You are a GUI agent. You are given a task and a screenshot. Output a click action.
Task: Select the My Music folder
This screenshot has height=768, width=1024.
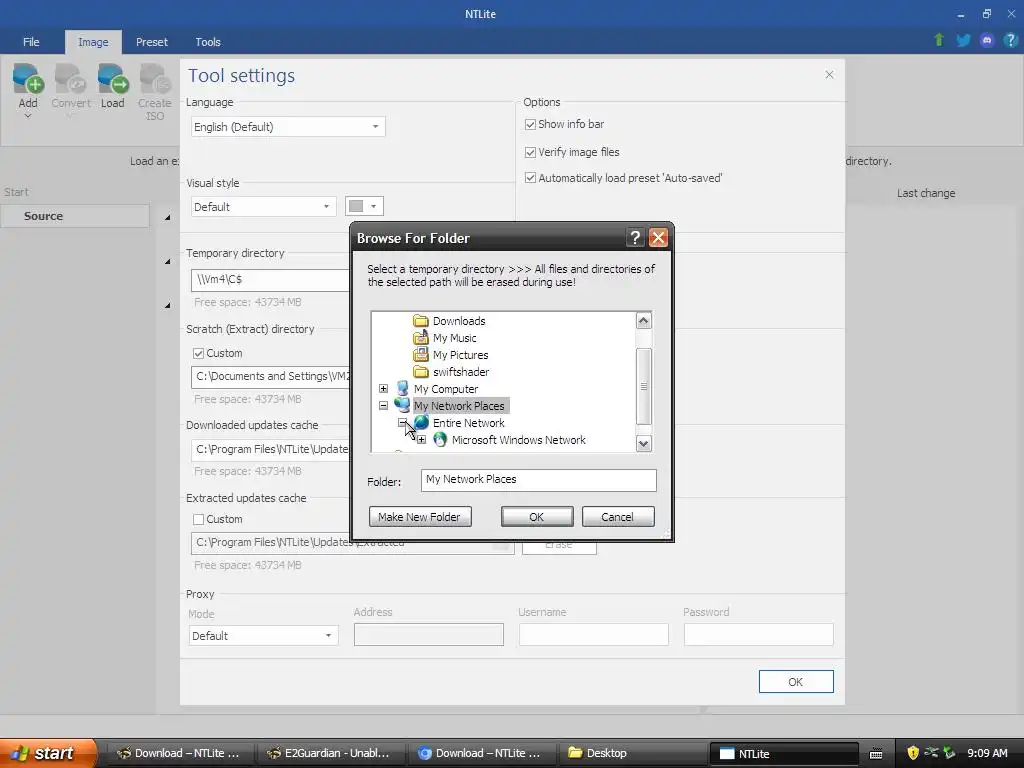[x=455, y=338]
